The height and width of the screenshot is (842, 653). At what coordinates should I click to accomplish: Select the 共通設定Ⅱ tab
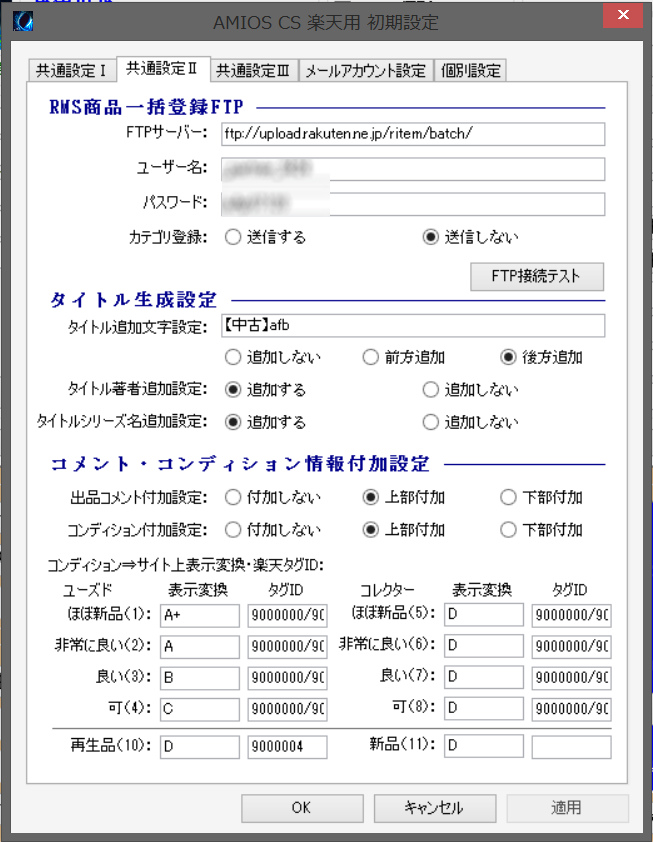(163, 69)
